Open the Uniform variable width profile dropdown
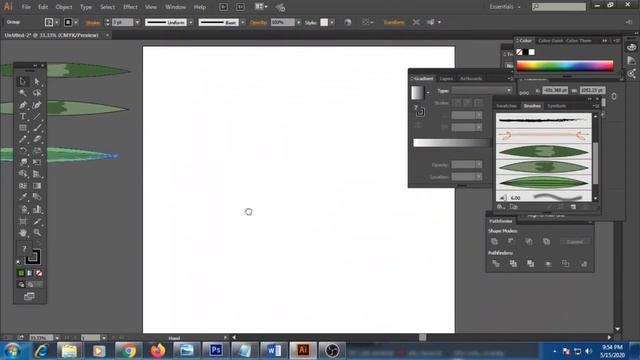This screenshot has width=640, height=360. pyautogui.click(x=191, y=22)
